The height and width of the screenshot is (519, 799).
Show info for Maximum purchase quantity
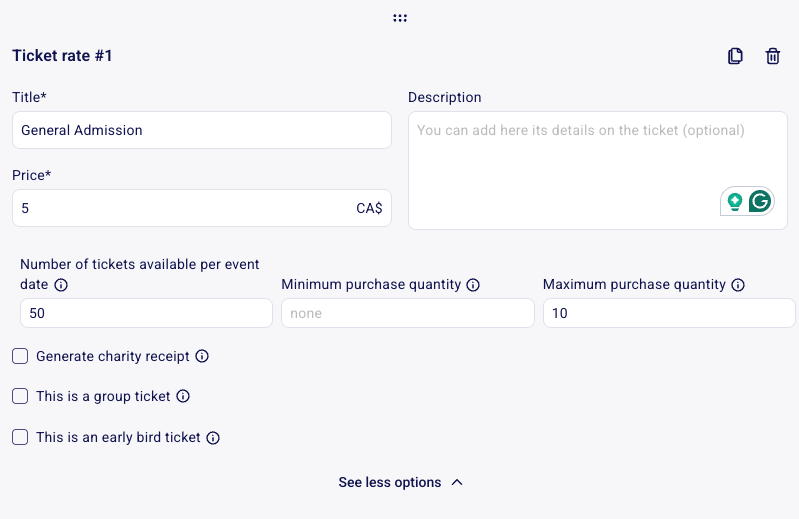[738, 285]
